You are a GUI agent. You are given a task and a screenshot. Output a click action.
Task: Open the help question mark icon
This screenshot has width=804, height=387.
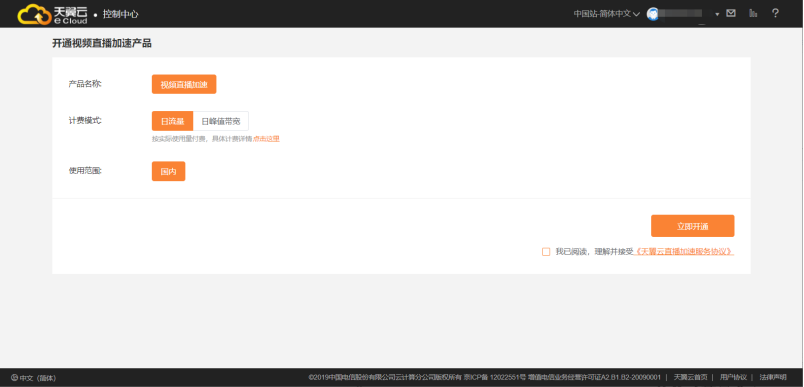(x=775, y=13)
